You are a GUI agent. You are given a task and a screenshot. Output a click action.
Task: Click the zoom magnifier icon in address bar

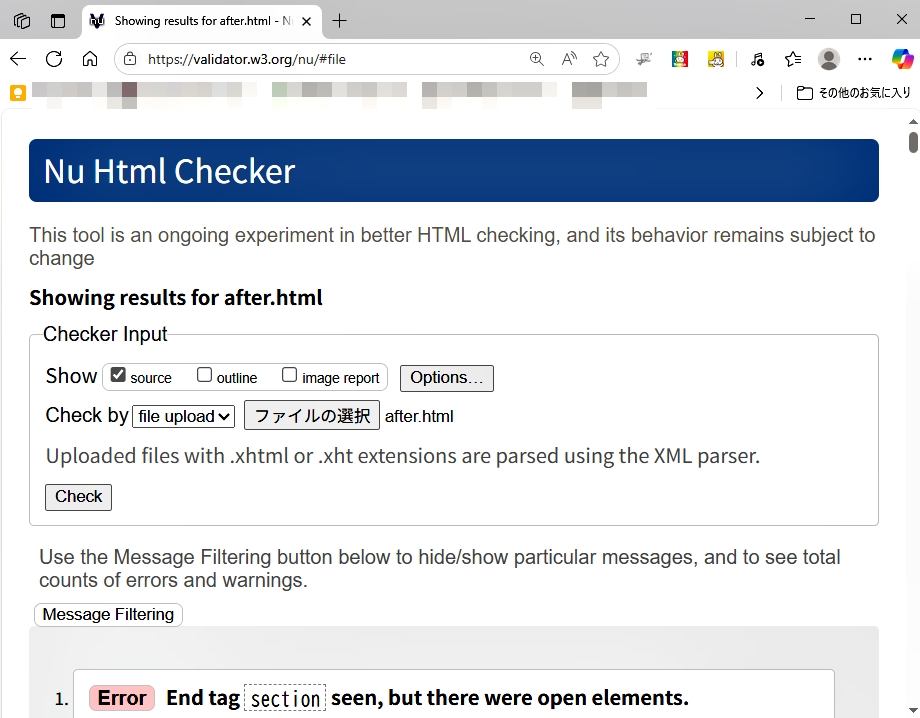pos(536,59)
